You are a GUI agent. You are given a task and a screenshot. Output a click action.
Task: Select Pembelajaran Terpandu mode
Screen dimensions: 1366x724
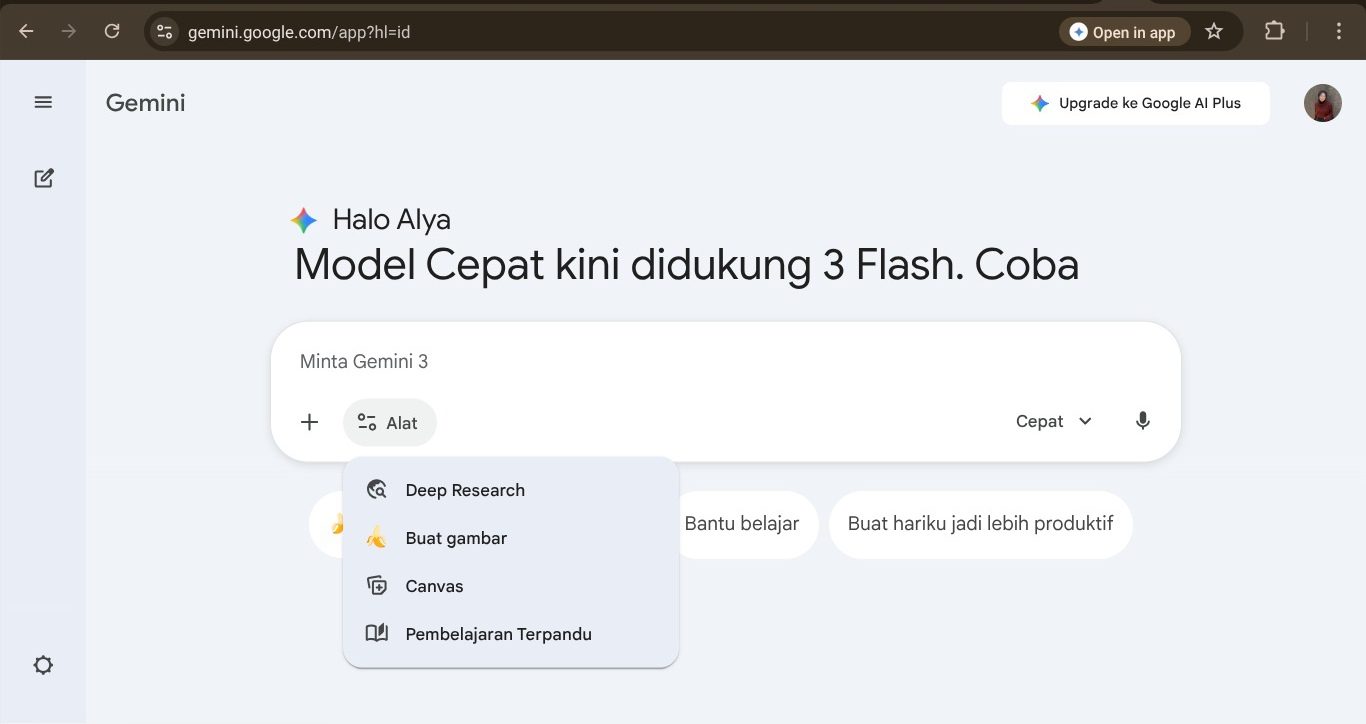[498, 634]
